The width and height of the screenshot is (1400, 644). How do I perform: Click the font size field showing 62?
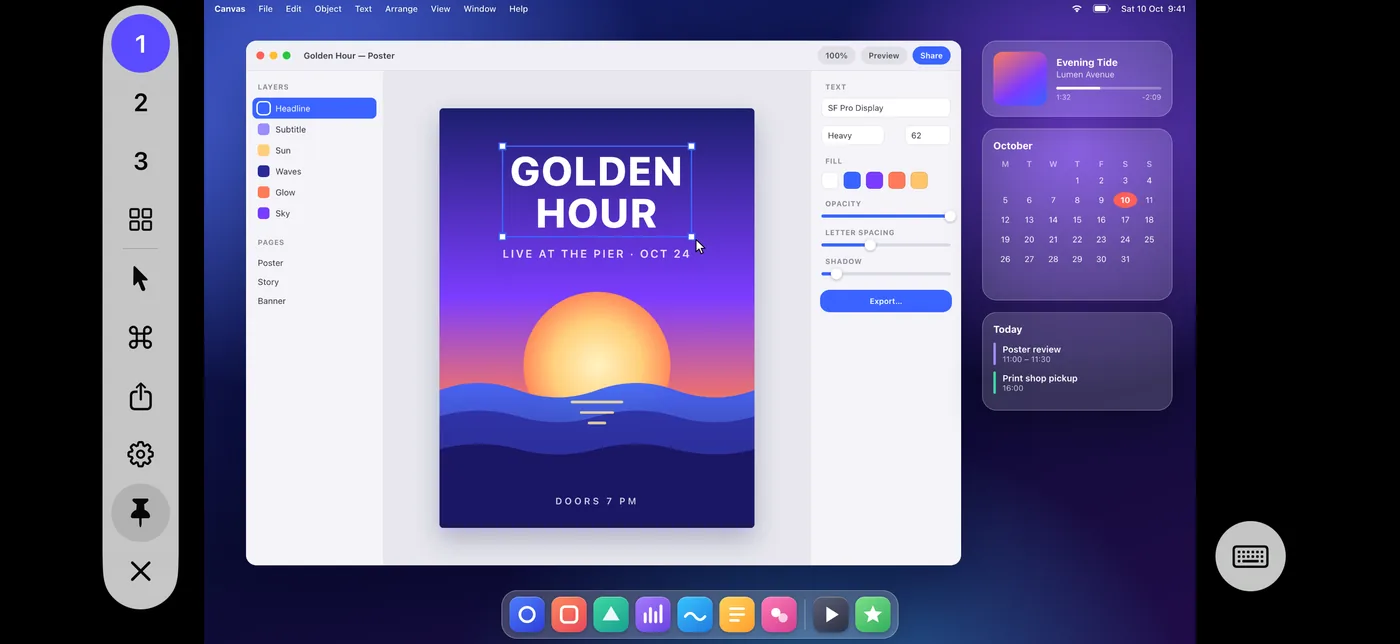point(927,136)
